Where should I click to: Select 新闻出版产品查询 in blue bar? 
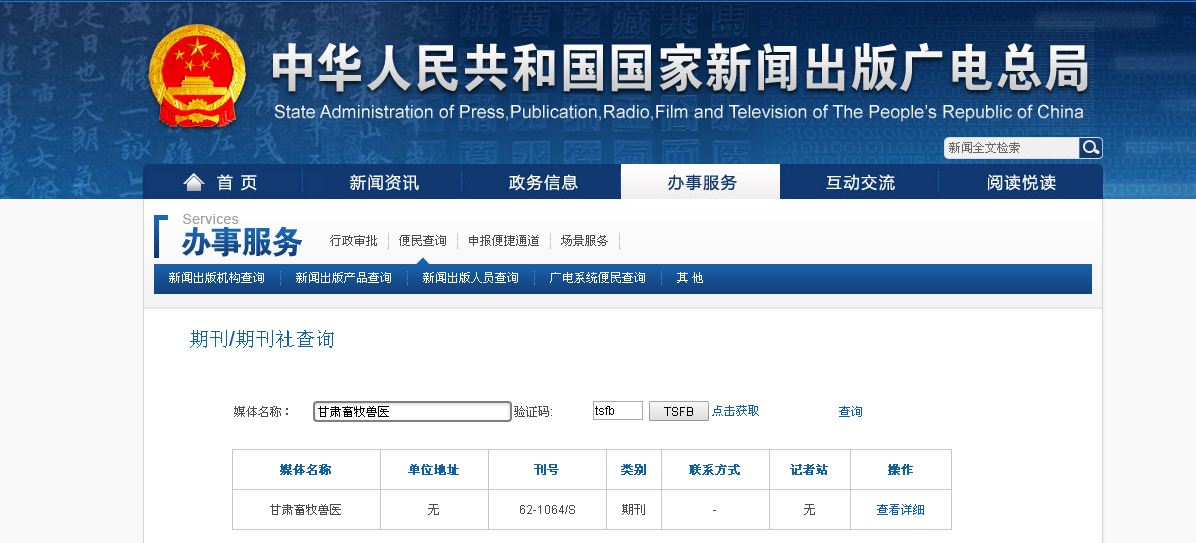343,278
